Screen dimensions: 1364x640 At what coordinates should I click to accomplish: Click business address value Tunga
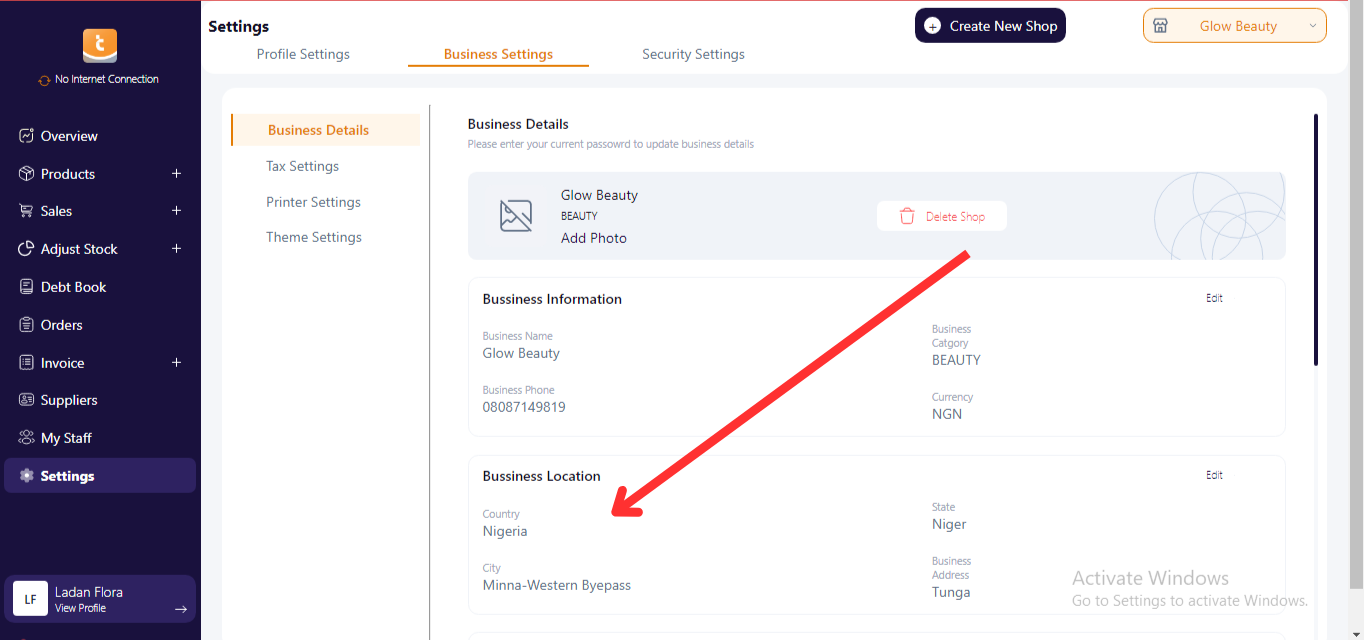click(x=951, y=592)
